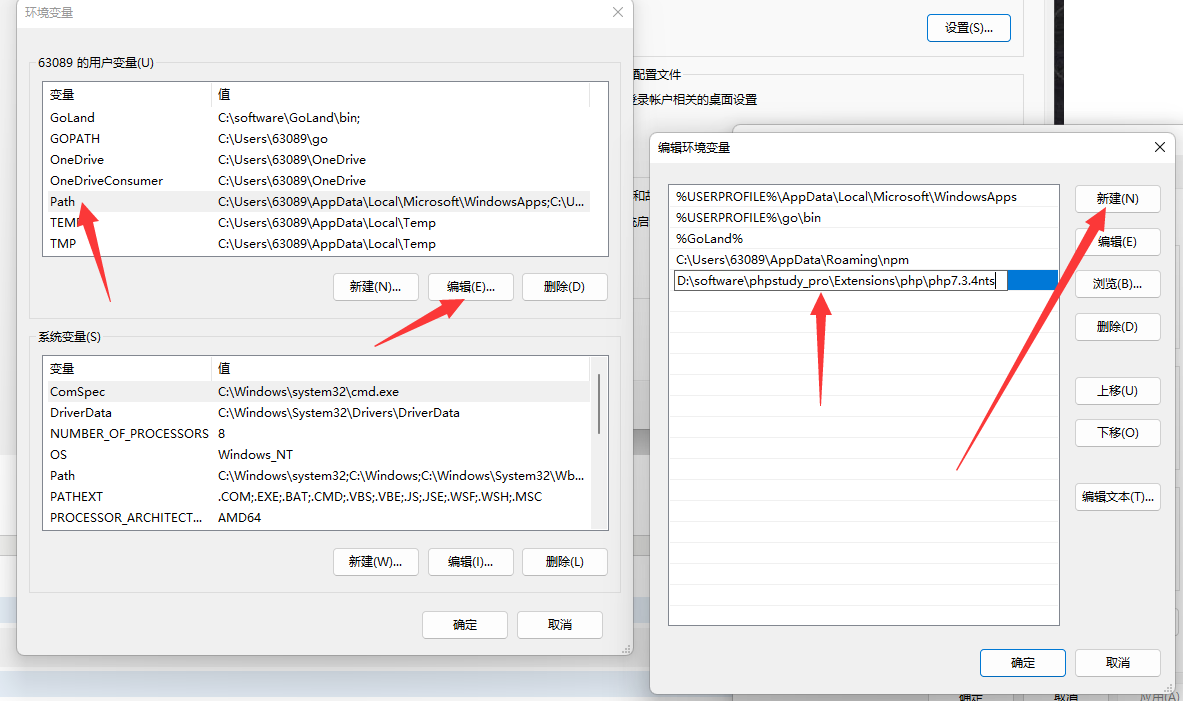Click 新建(W) under system variables
The height and width of the screenshot is (701, 1183).
click(x=375, y=561)
